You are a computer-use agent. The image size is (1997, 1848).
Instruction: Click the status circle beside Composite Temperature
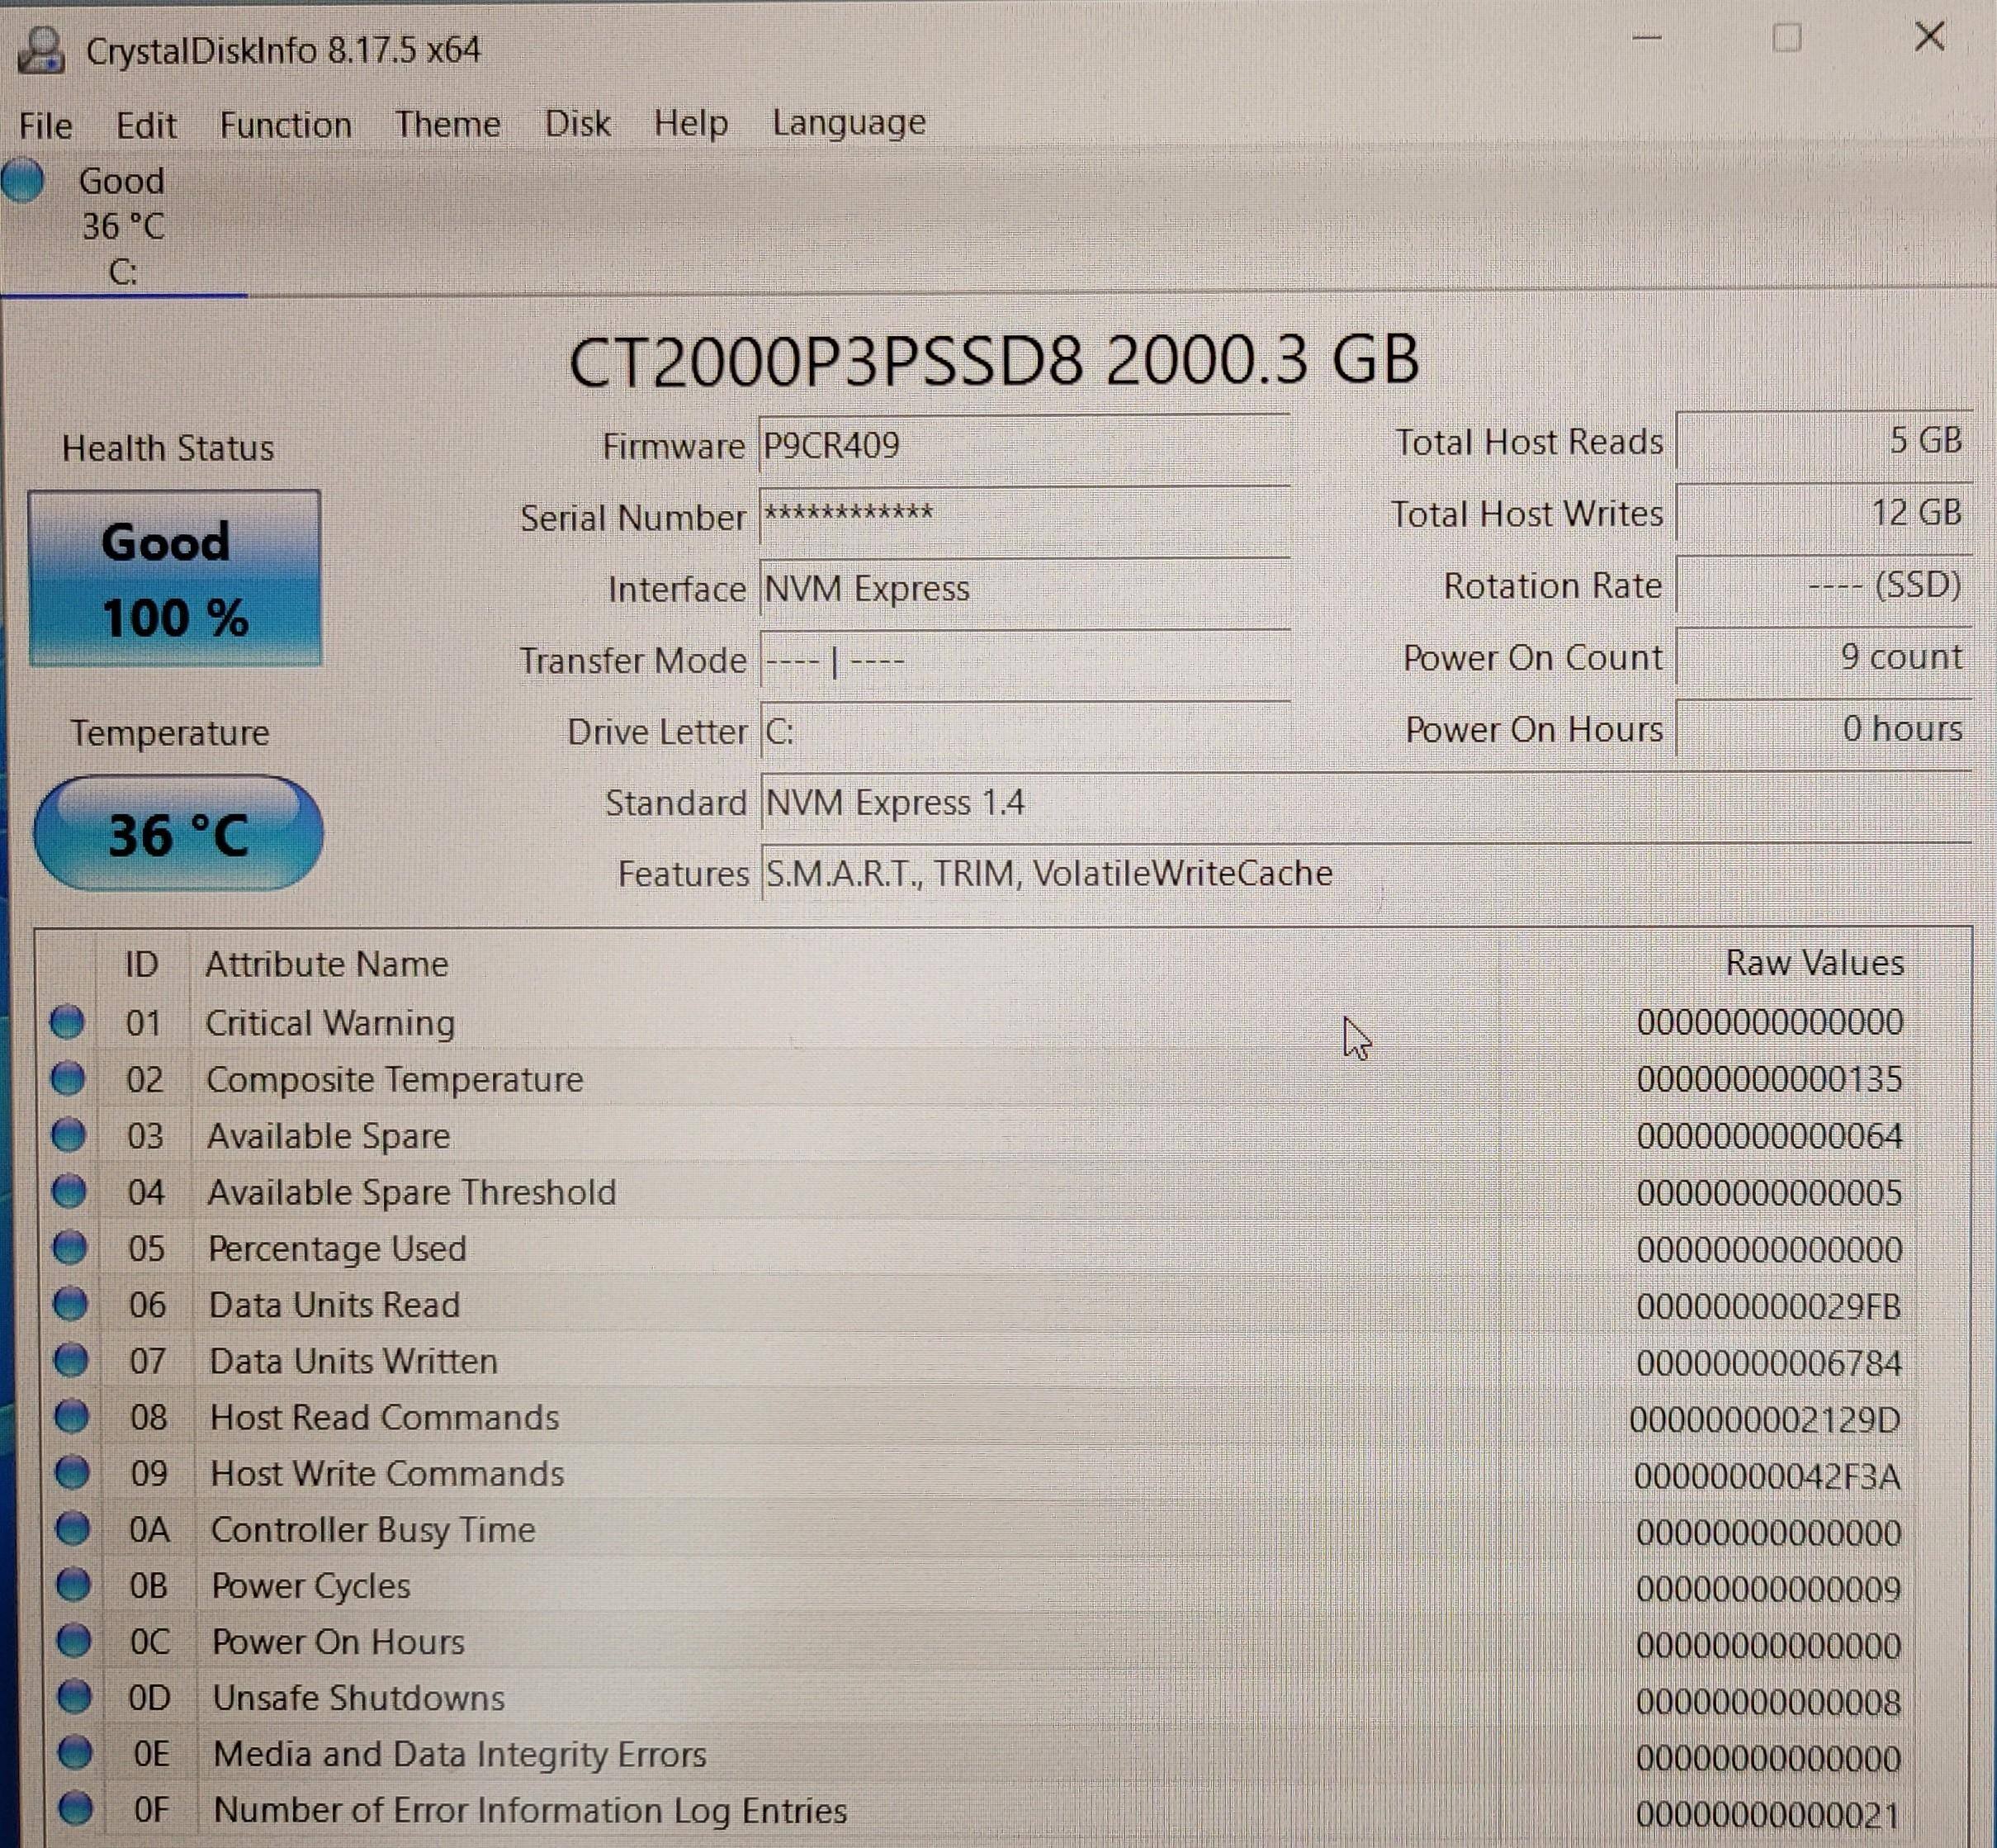68,1078
